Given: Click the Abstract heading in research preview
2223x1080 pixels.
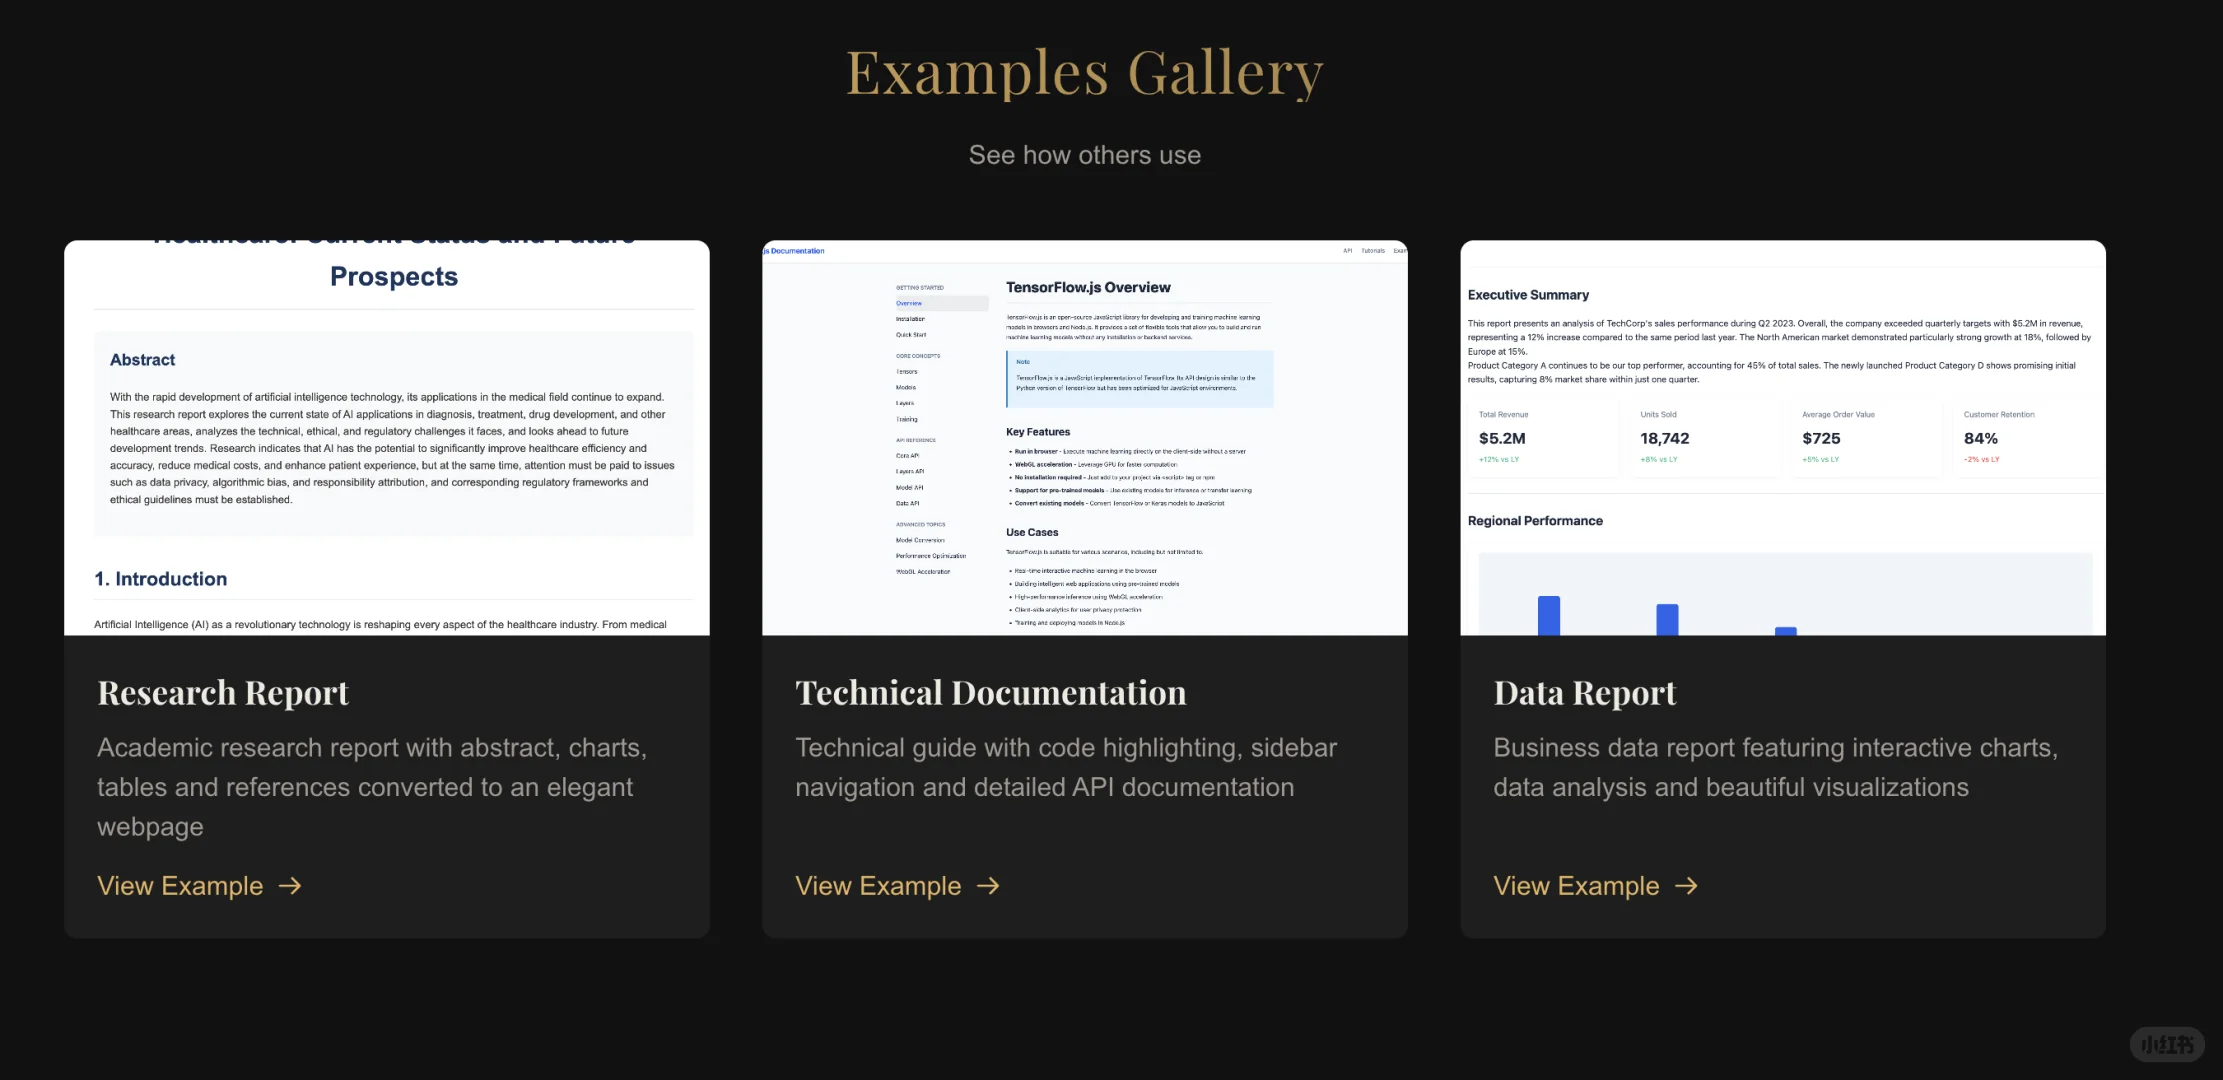Looking at the screenshot, I should click(x=142, y=360).
